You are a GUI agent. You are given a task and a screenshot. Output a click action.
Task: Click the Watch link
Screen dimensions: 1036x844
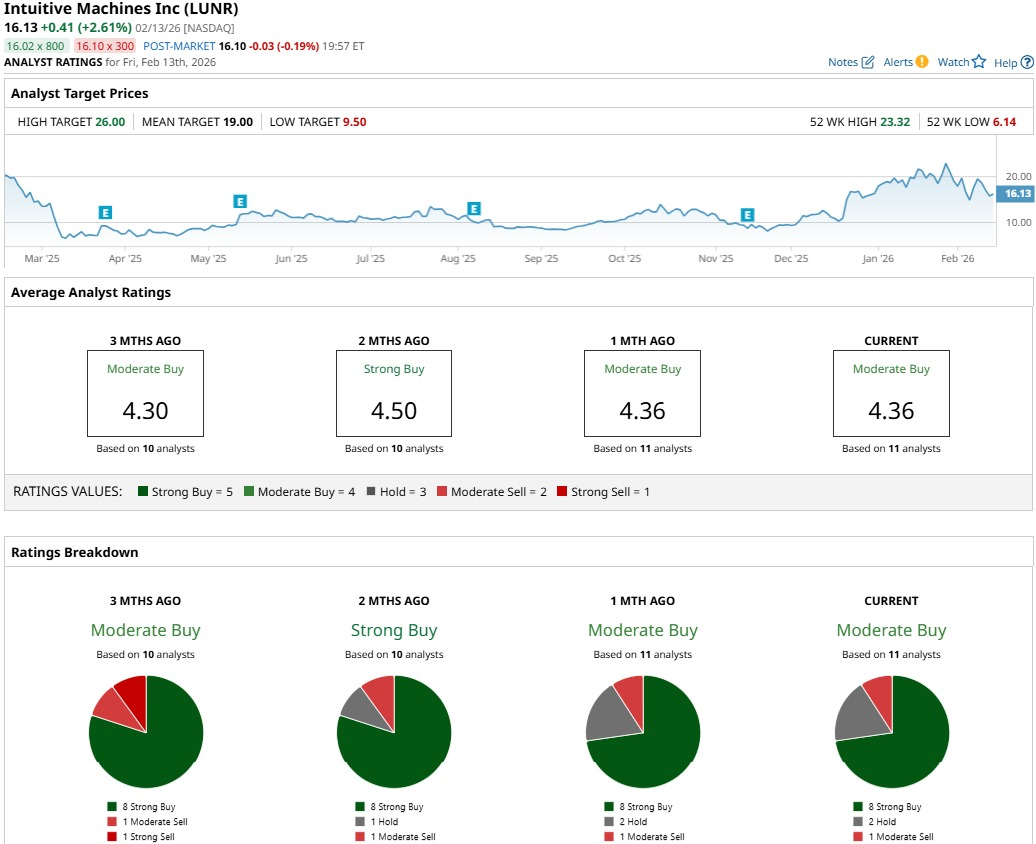953,62
